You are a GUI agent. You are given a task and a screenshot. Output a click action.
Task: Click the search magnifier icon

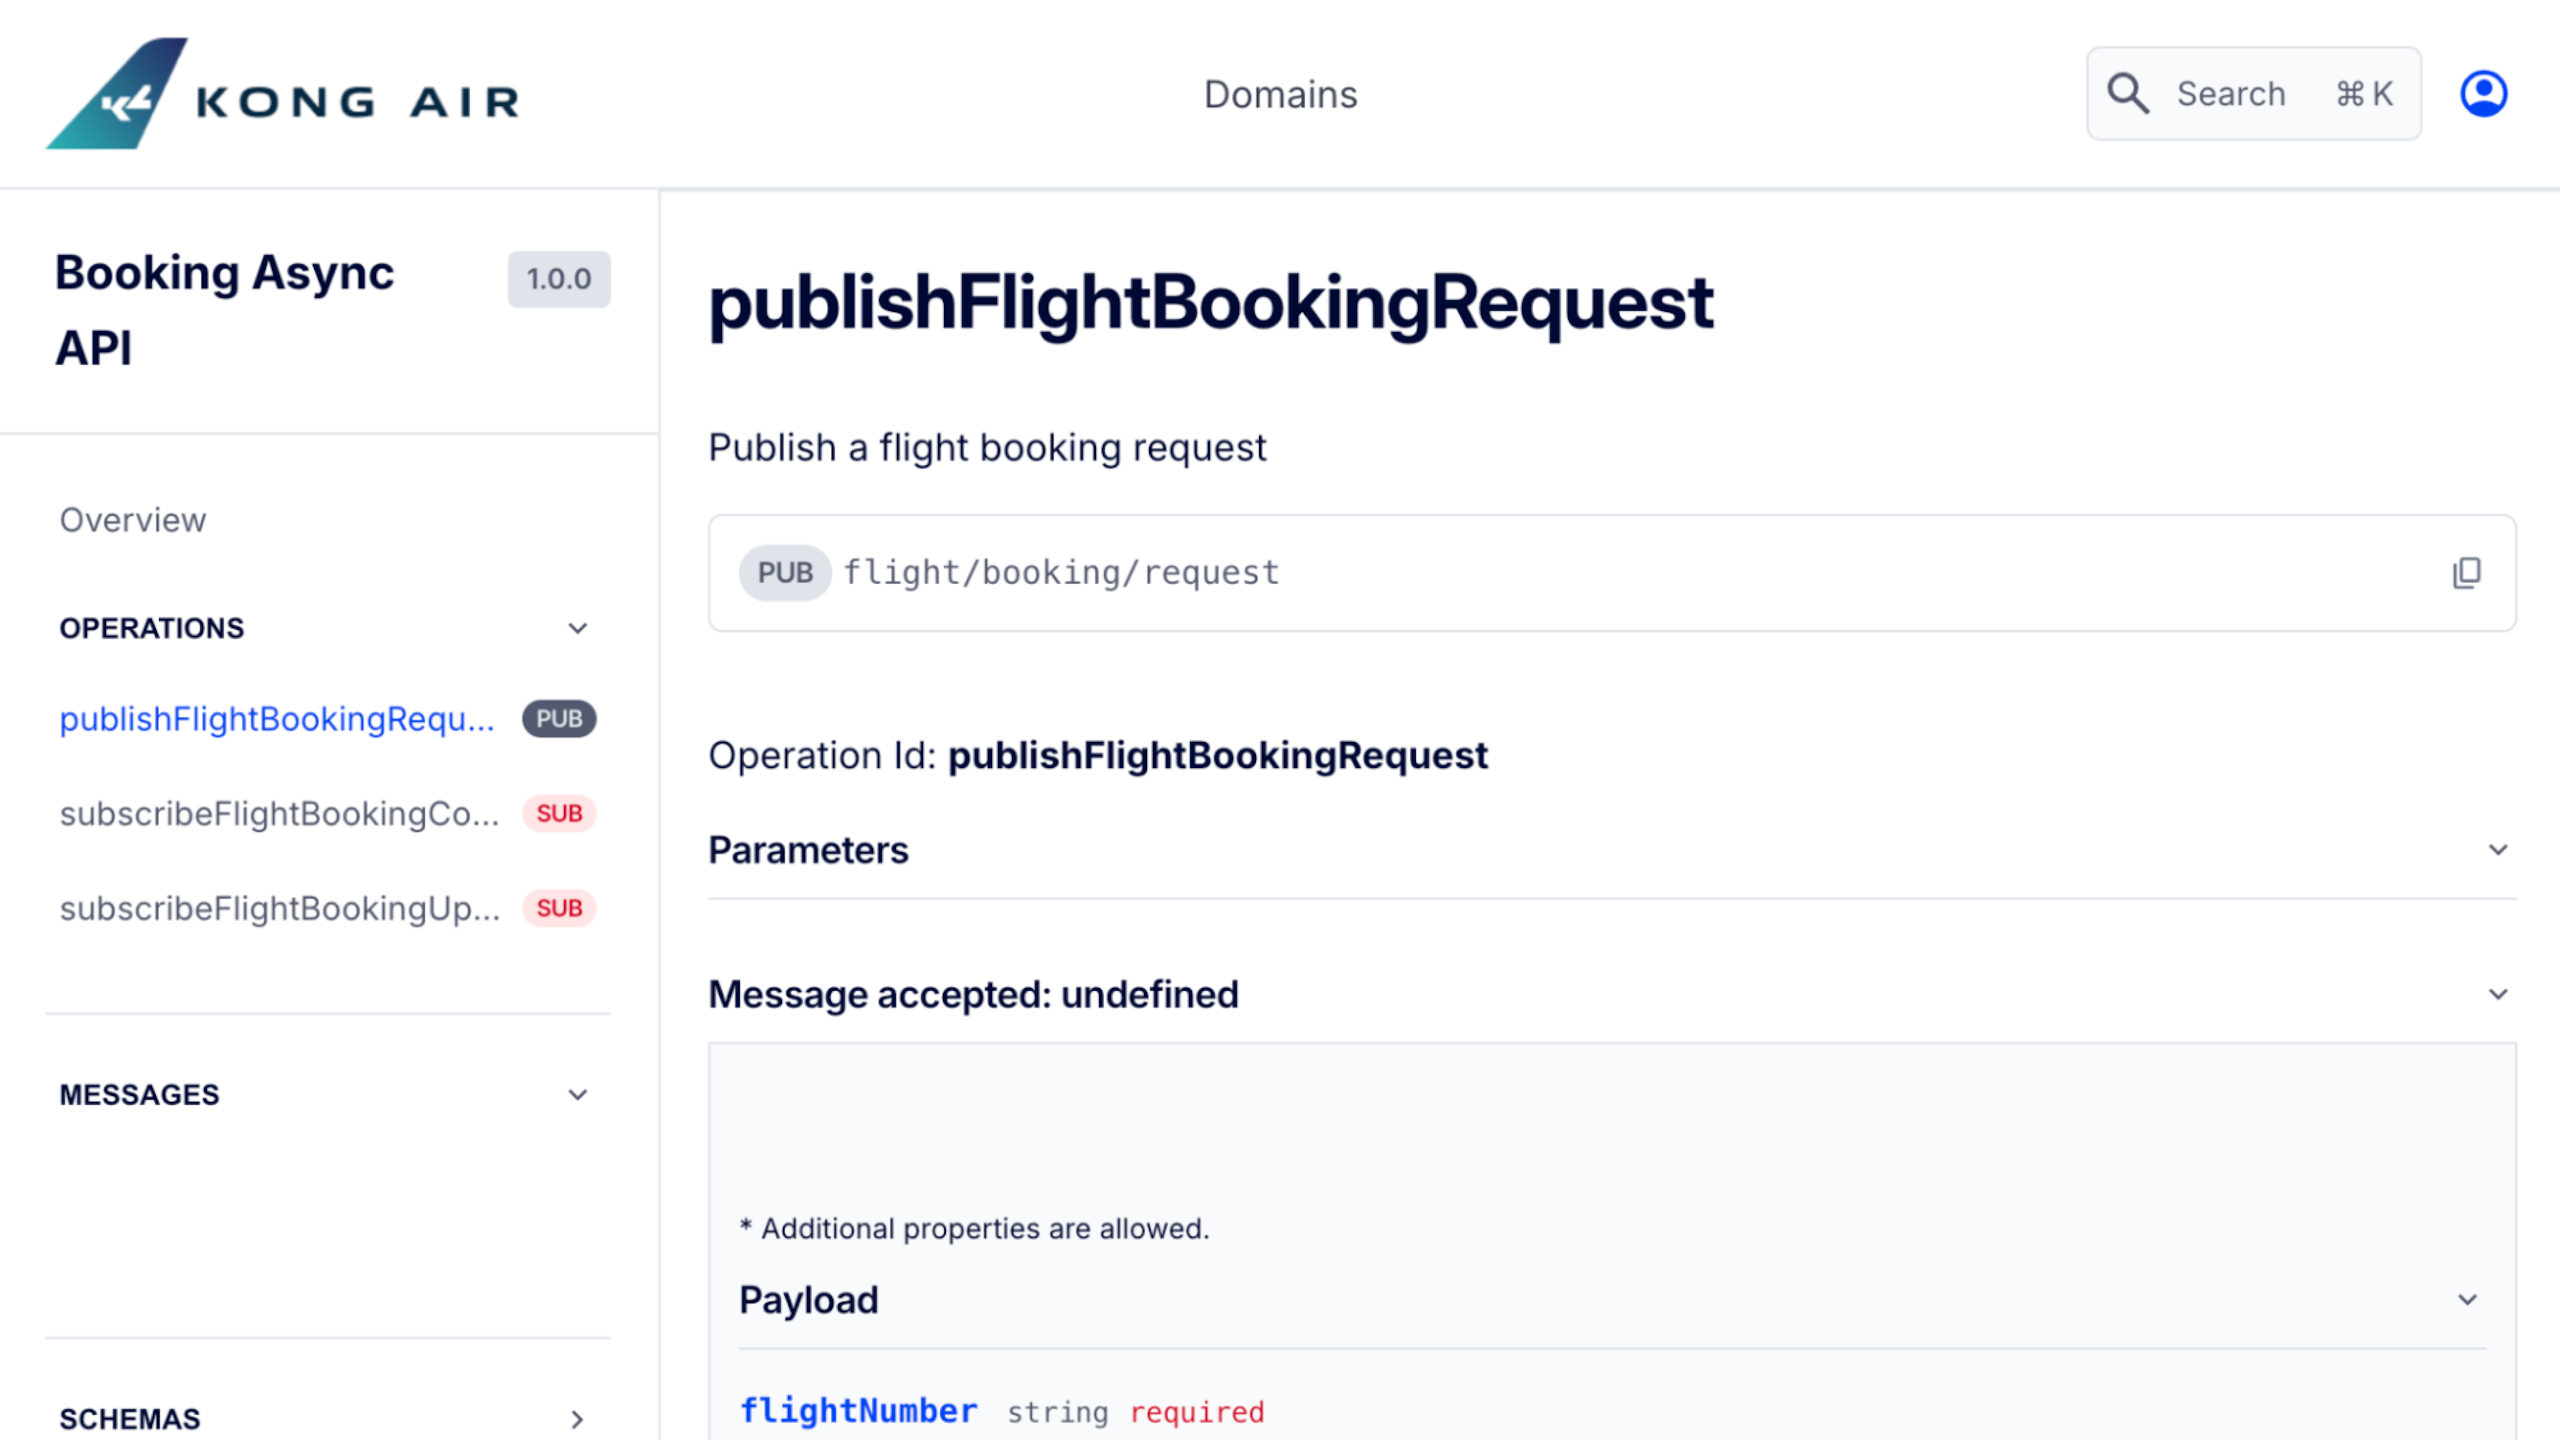(x=2127, y=94)
